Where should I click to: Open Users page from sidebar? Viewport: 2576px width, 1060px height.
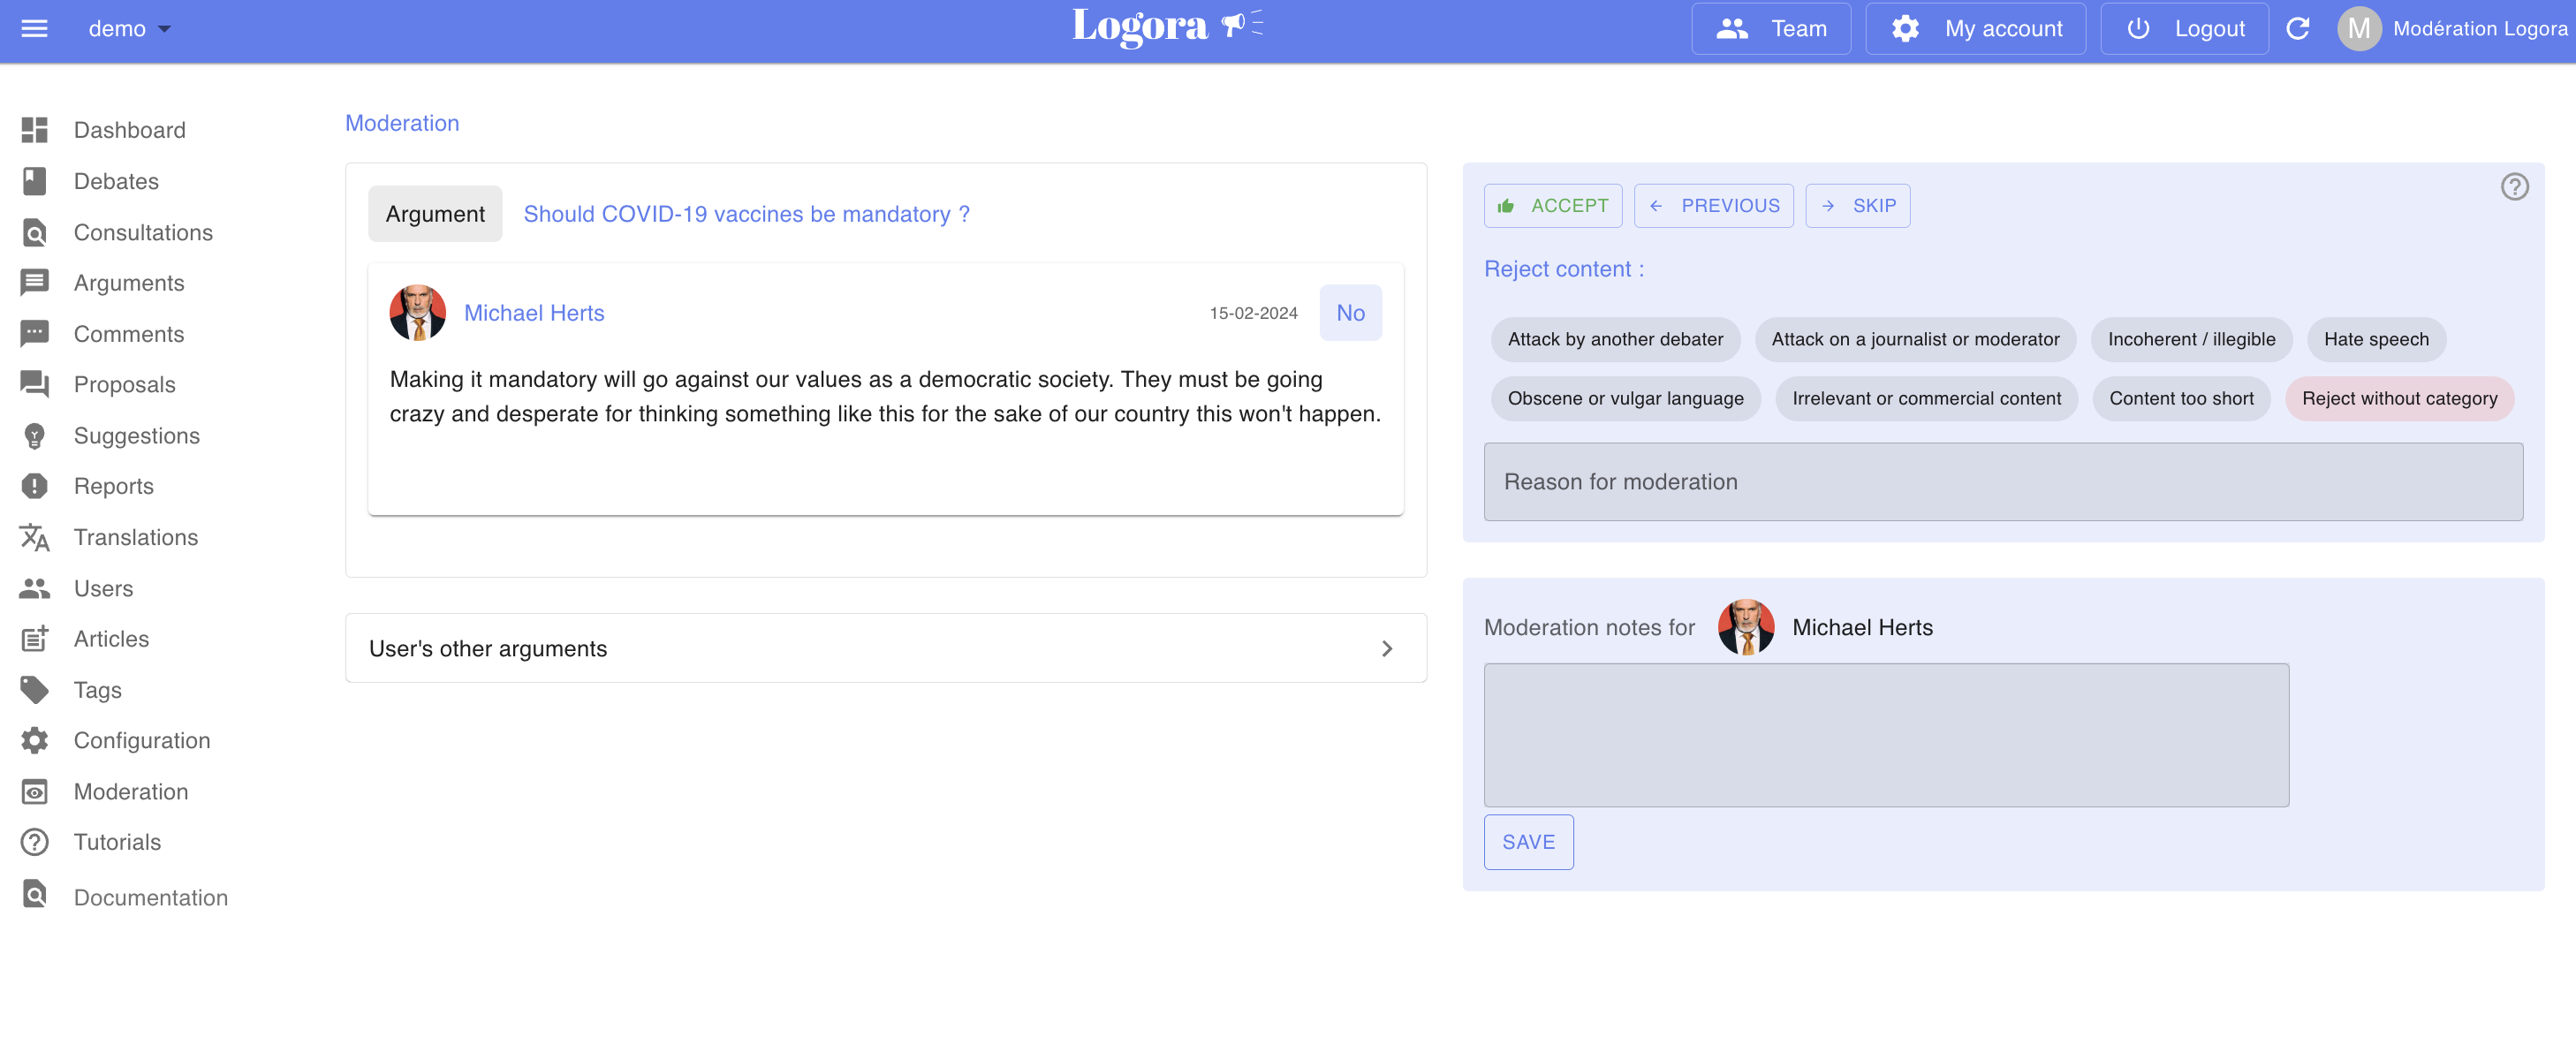tap(103, 588)
